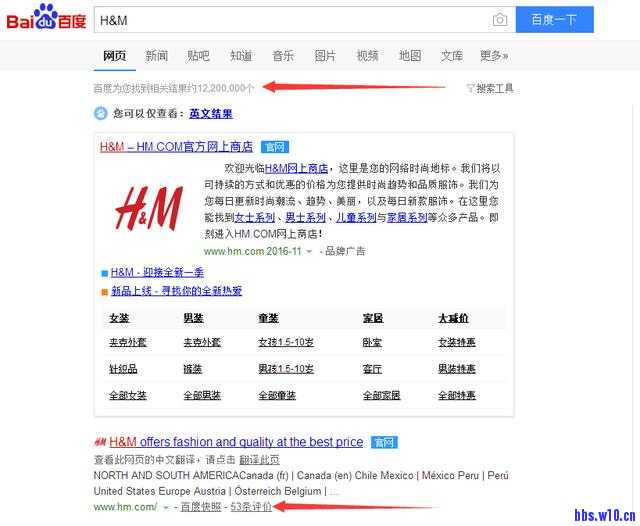Click 家居 column header
The width and height of the screenshot is (640, 526).
point(373,318)
